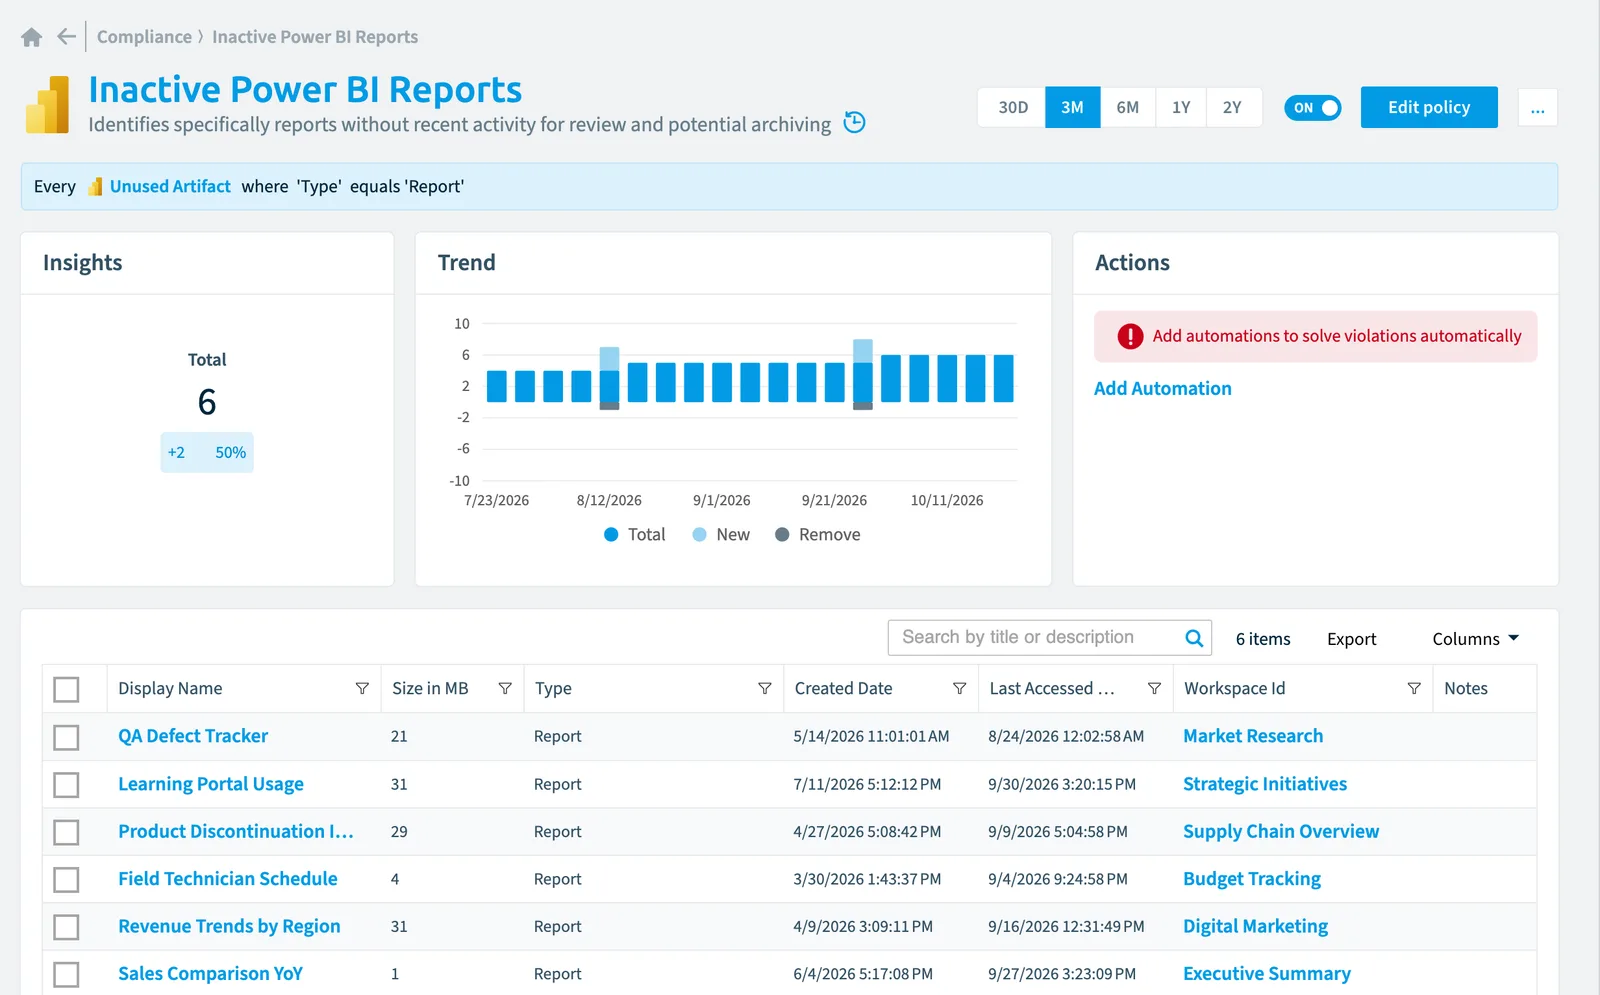The image size is (1600, 995).
Task: Click the Power BI icon before Unused Artifact
Action: point(95,187)
